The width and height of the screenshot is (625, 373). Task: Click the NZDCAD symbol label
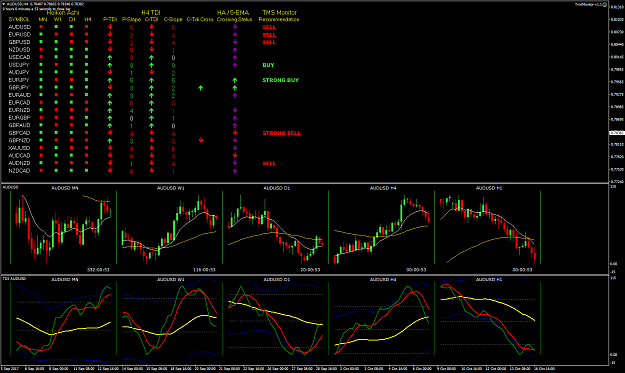[20, 171]
